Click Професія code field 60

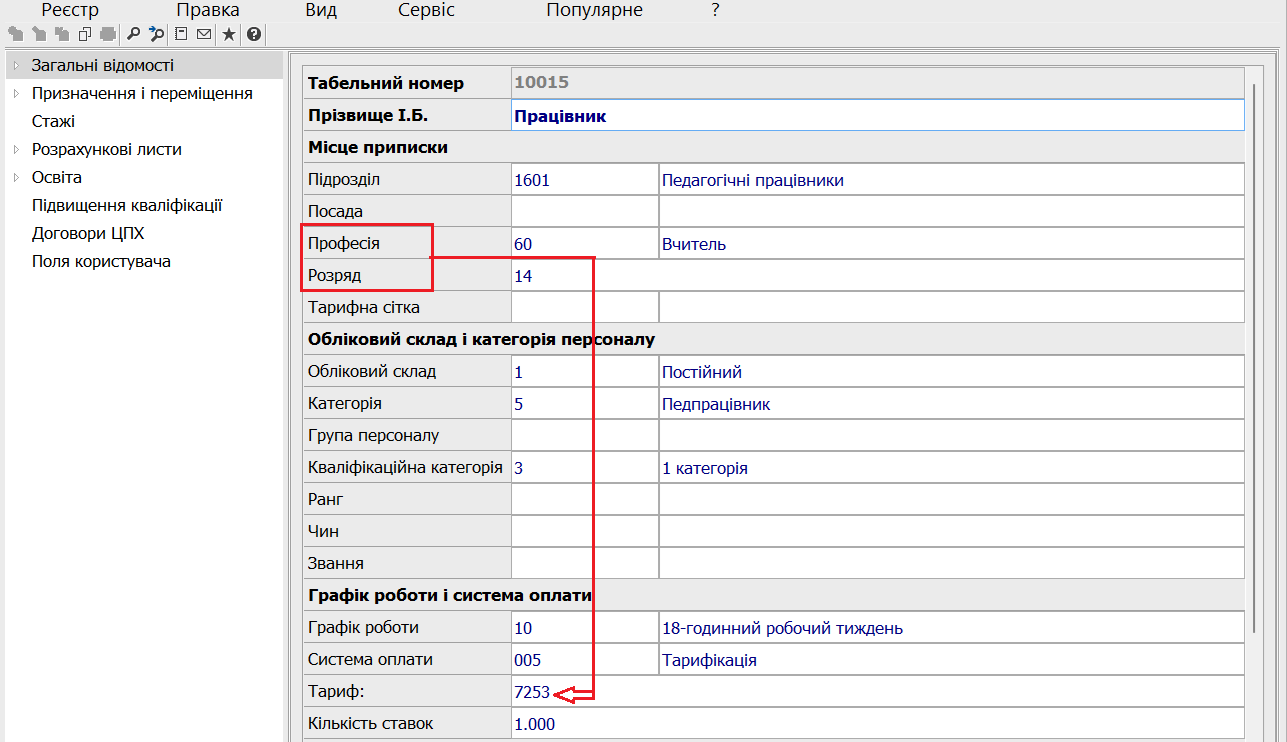(x=584, y=244)
